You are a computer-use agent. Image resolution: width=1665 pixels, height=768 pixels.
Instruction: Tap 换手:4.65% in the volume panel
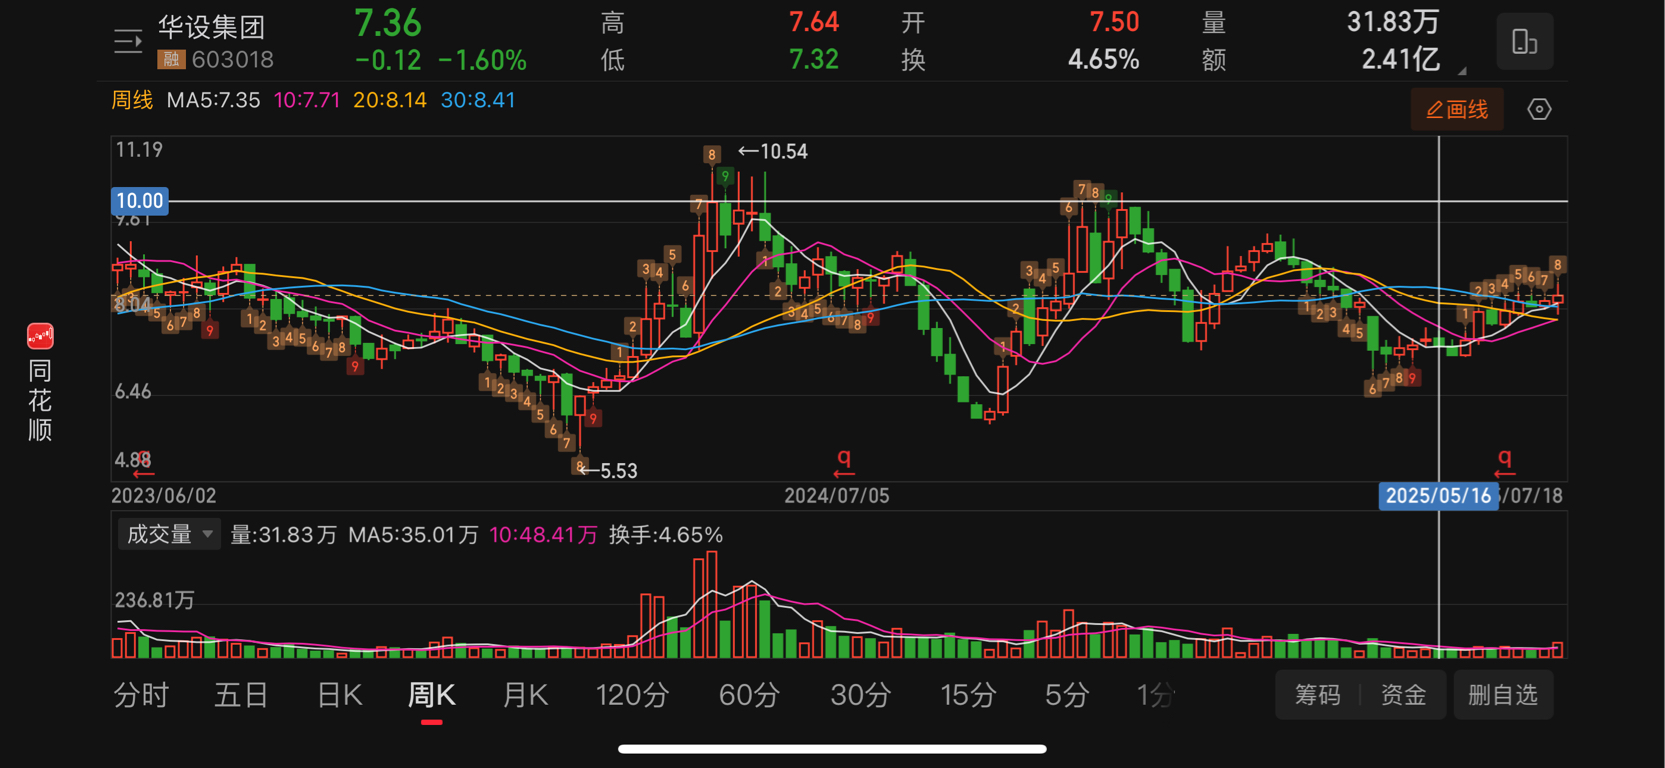tap(666, 535)
